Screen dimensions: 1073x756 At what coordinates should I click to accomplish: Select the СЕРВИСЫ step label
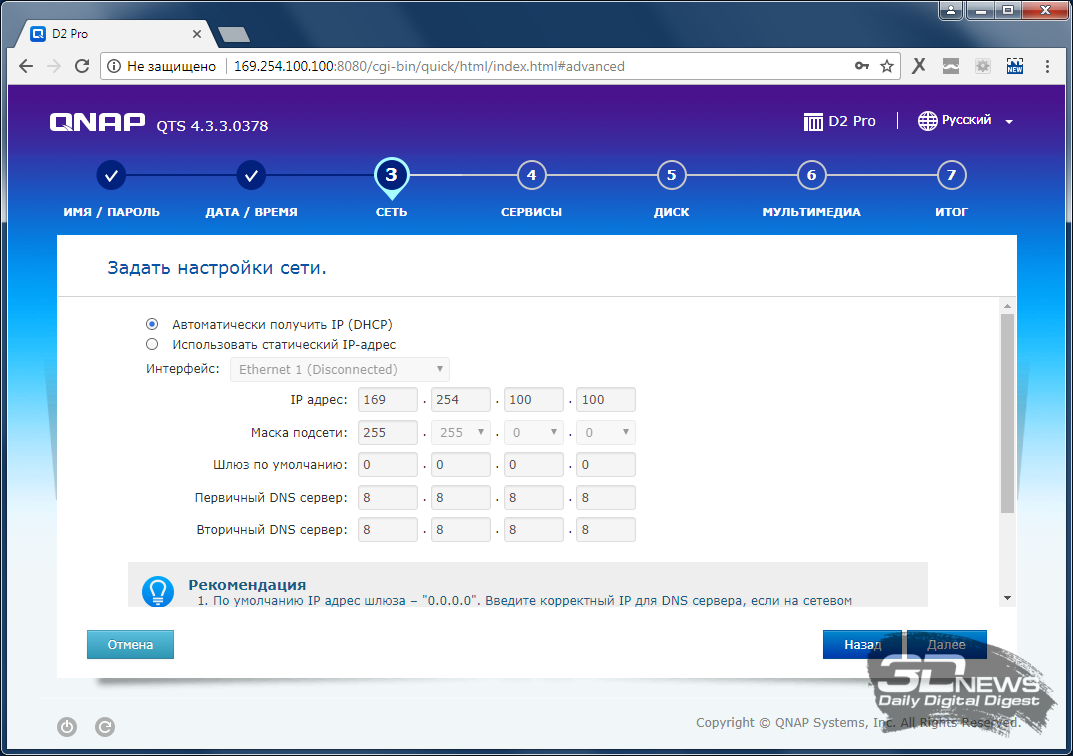coord(531,212)
